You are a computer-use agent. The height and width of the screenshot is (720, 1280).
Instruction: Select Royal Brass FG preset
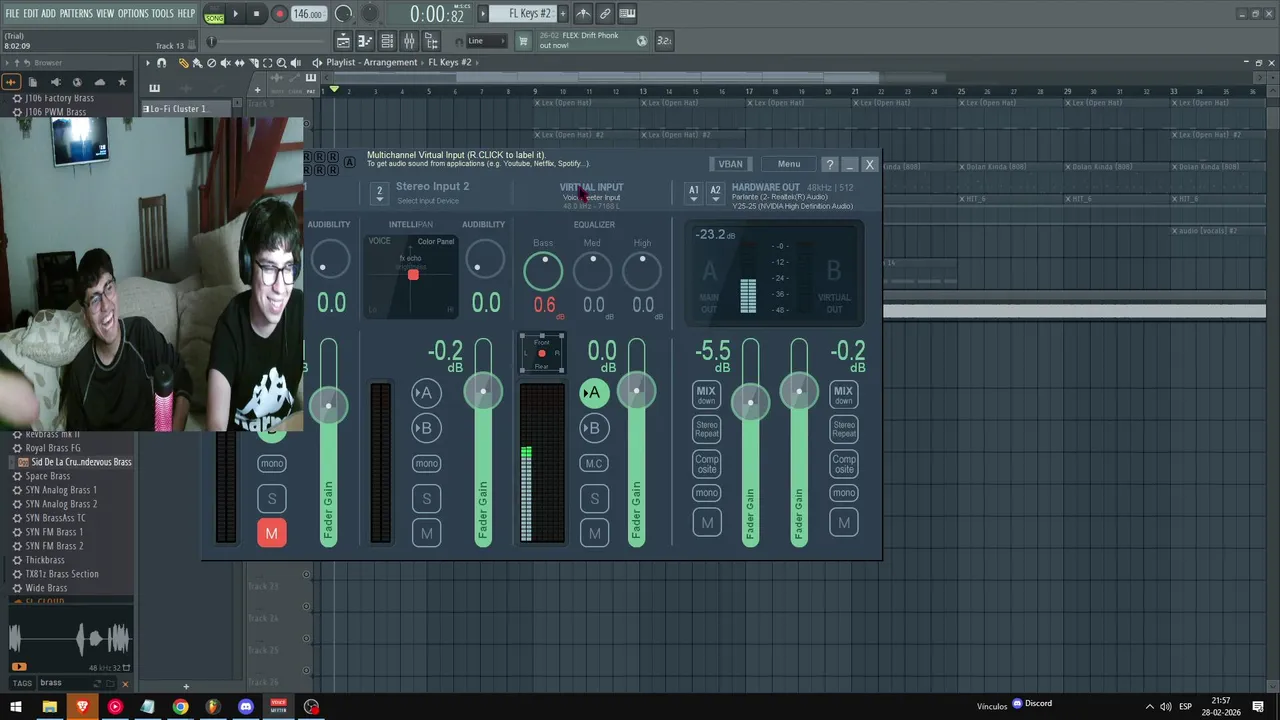[53, 448]
